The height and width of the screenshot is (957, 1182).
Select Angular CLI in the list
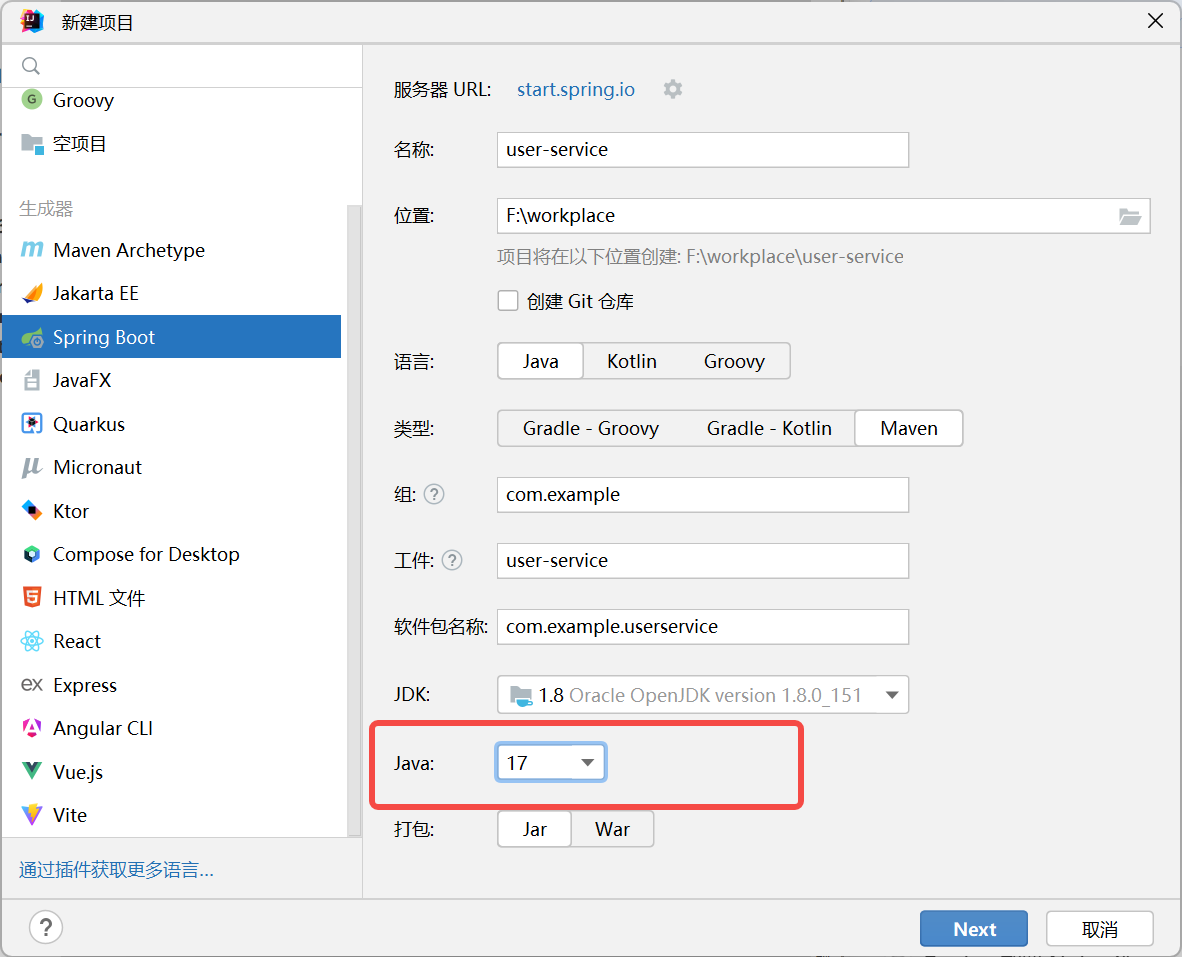coord(171,729)
